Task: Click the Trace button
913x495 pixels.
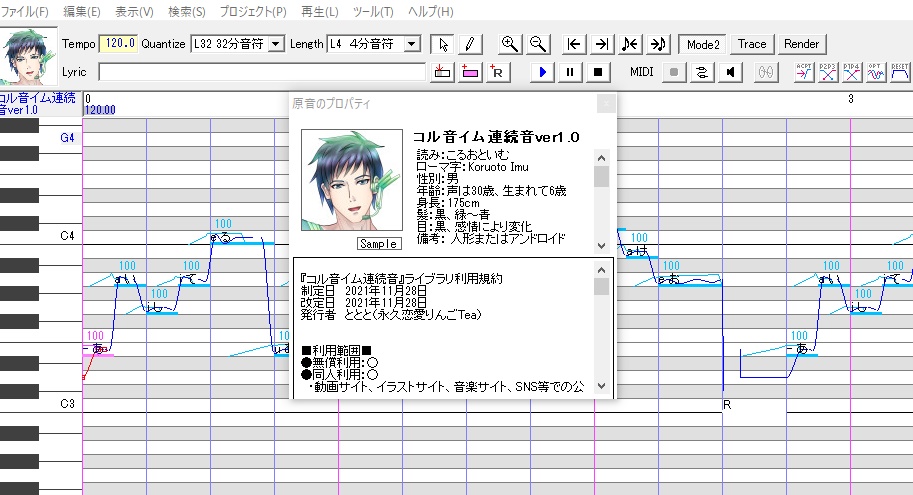Action: [x=752, y=44]
